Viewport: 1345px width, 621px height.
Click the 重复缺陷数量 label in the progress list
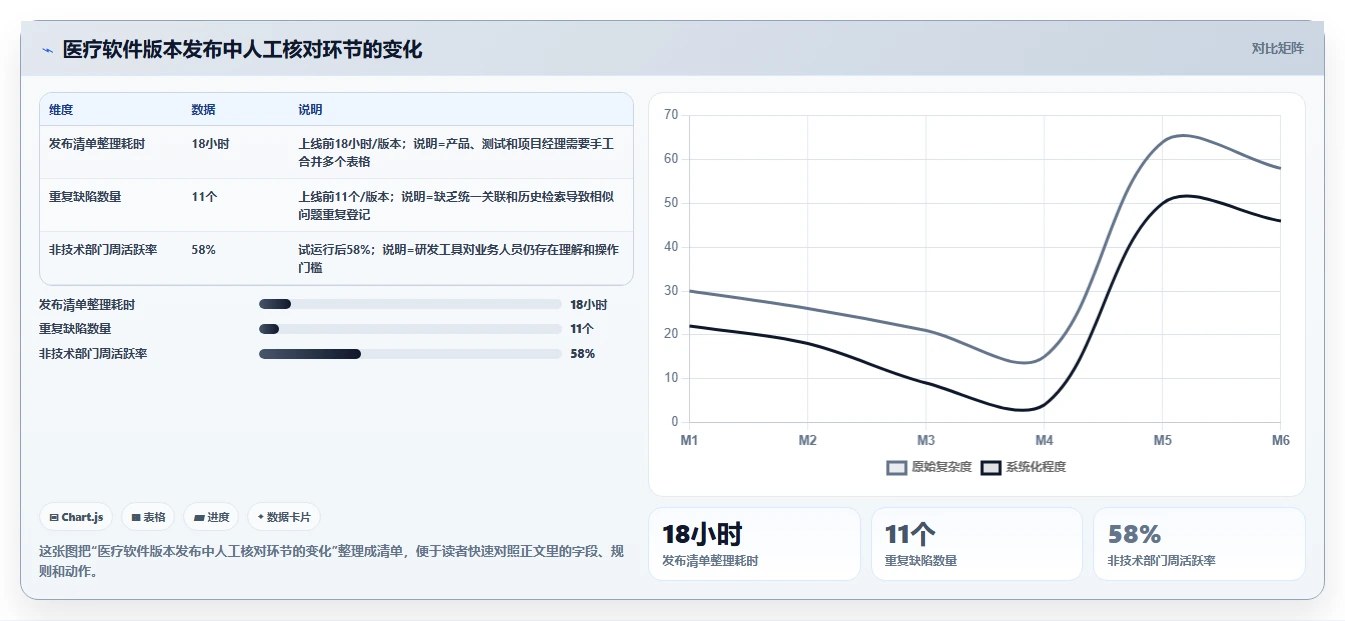tap(75, 329)
